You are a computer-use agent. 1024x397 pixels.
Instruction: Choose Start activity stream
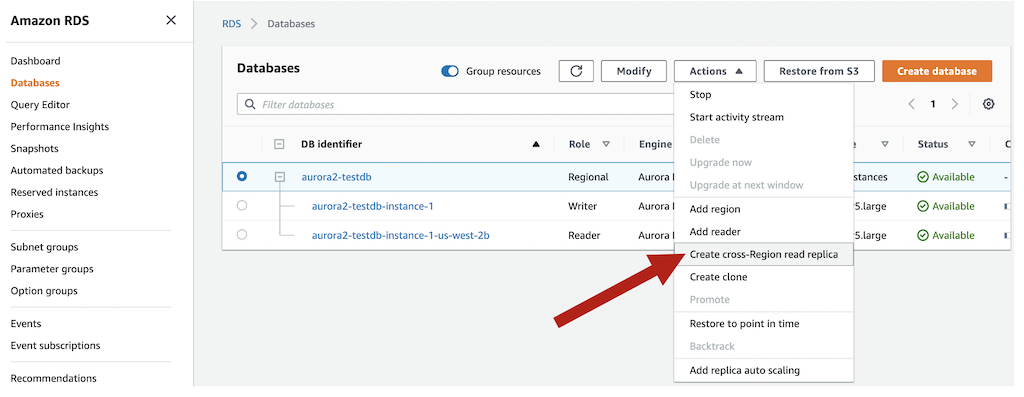[763, 118]
